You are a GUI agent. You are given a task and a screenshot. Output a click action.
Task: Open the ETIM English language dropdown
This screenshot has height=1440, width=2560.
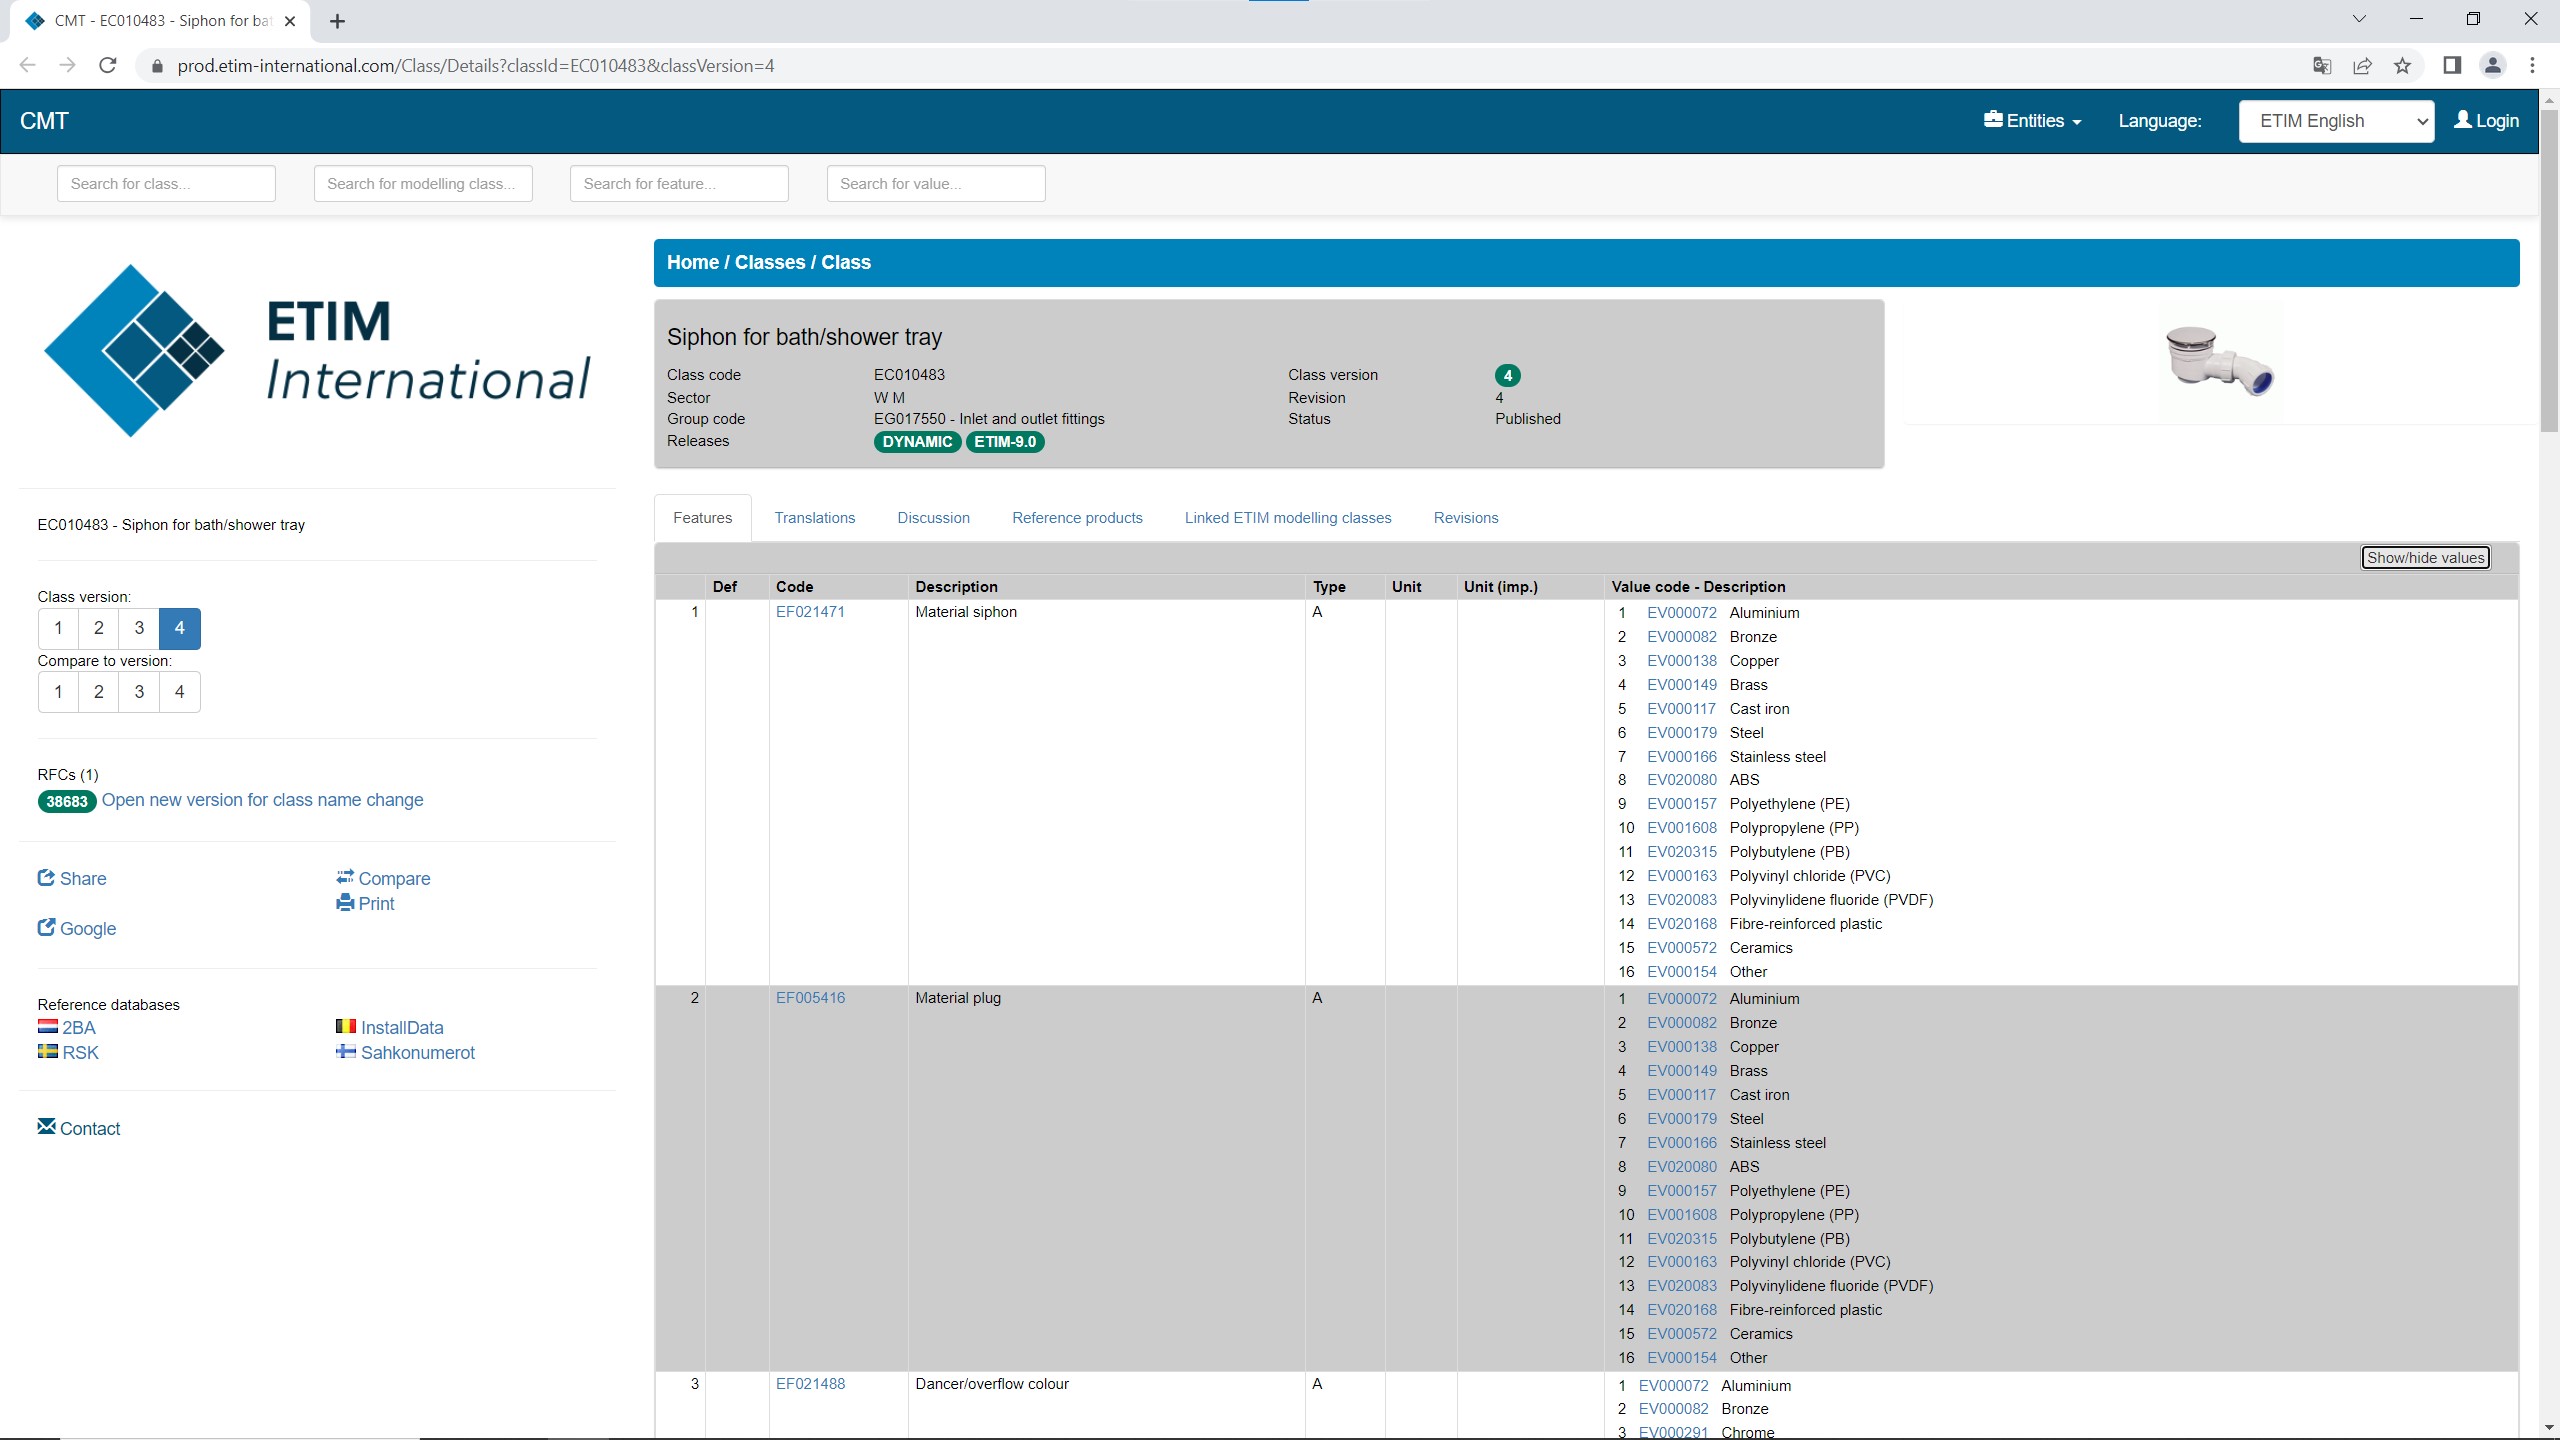[x=2335, y=121]
